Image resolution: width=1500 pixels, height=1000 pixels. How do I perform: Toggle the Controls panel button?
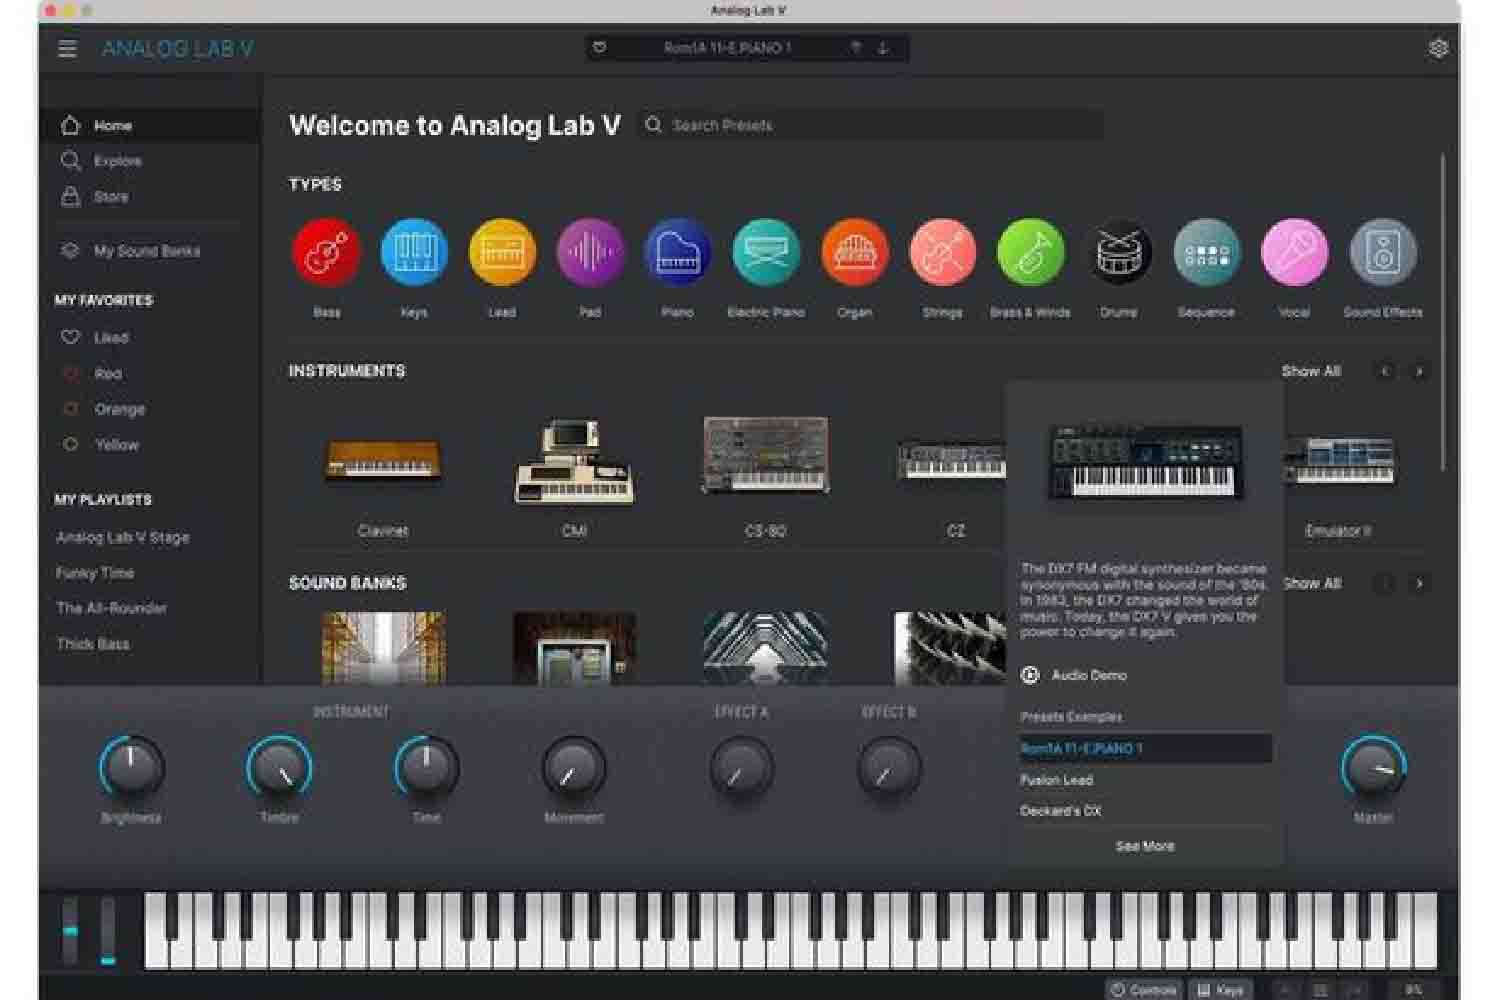pyautogui.click(x=1144, y=990)
